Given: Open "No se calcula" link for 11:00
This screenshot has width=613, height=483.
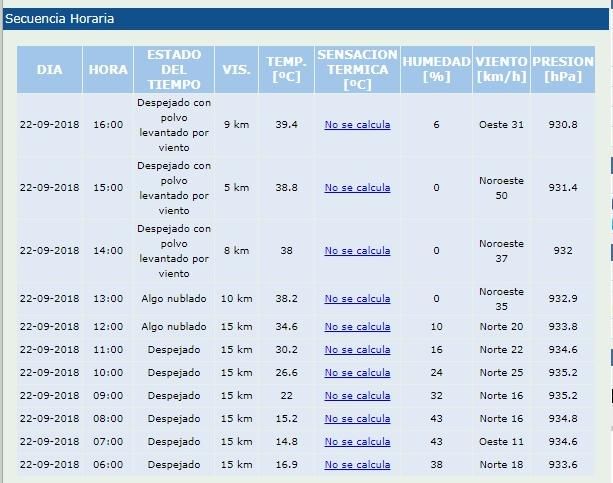Looking at the screenshot, I should point(357,349).
